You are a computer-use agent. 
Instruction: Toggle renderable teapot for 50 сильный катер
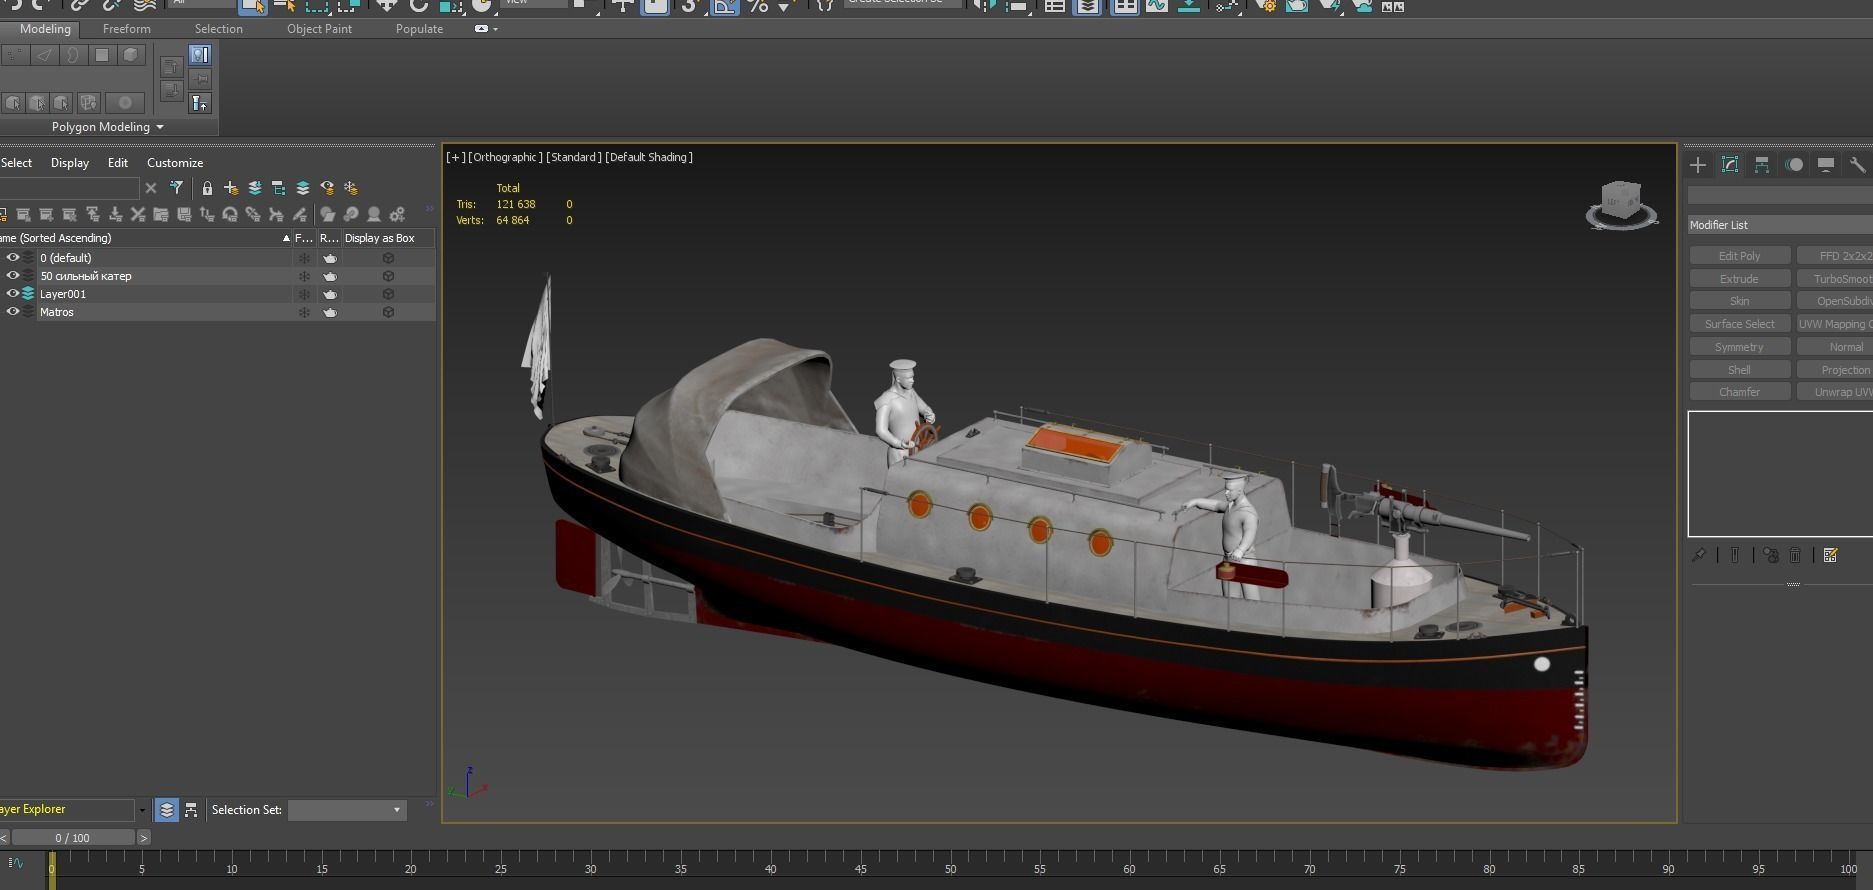coord(330,276)
